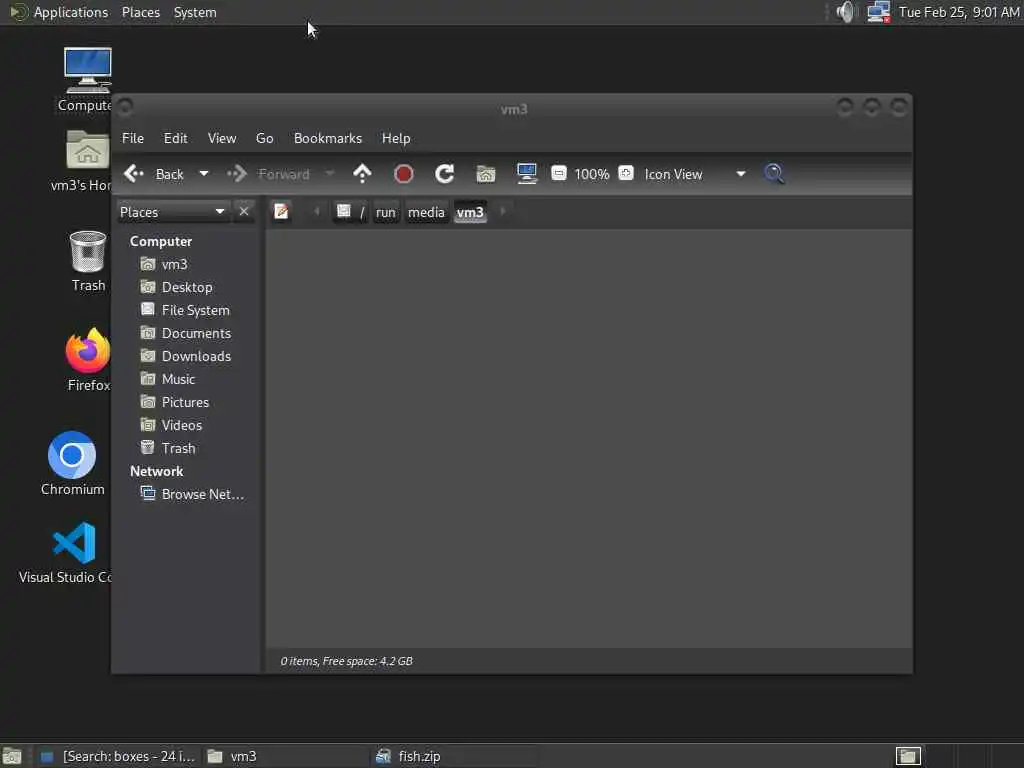Open the Icon View mode dropdown

point(695,174)
